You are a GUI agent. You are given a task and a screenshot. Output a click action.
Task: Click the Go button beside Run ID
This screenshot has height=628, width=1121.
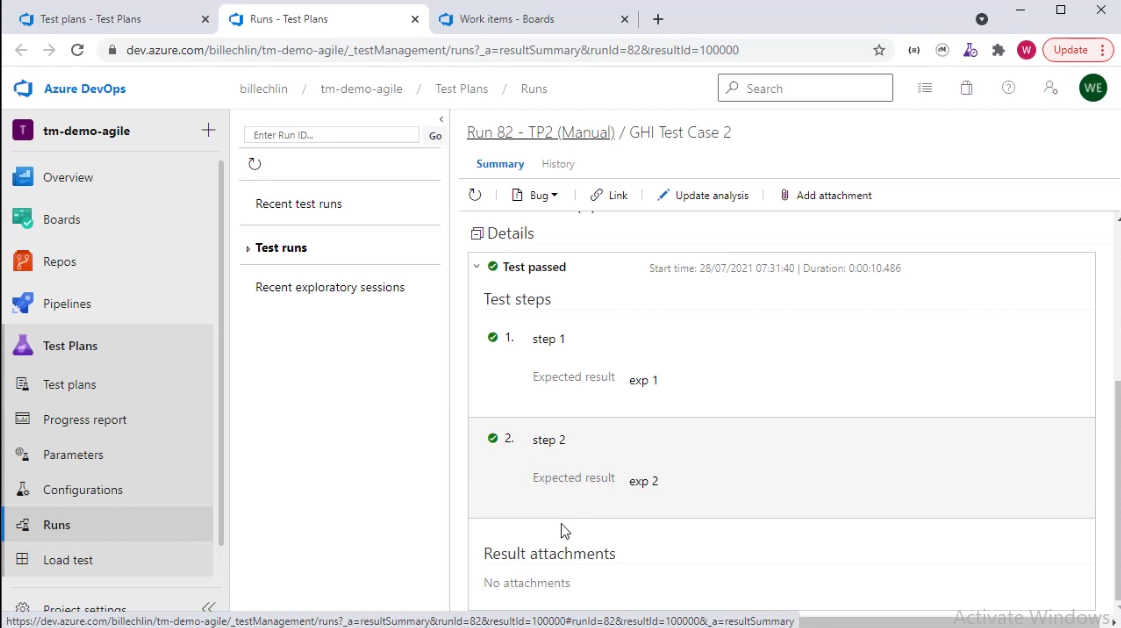point(435,135)
